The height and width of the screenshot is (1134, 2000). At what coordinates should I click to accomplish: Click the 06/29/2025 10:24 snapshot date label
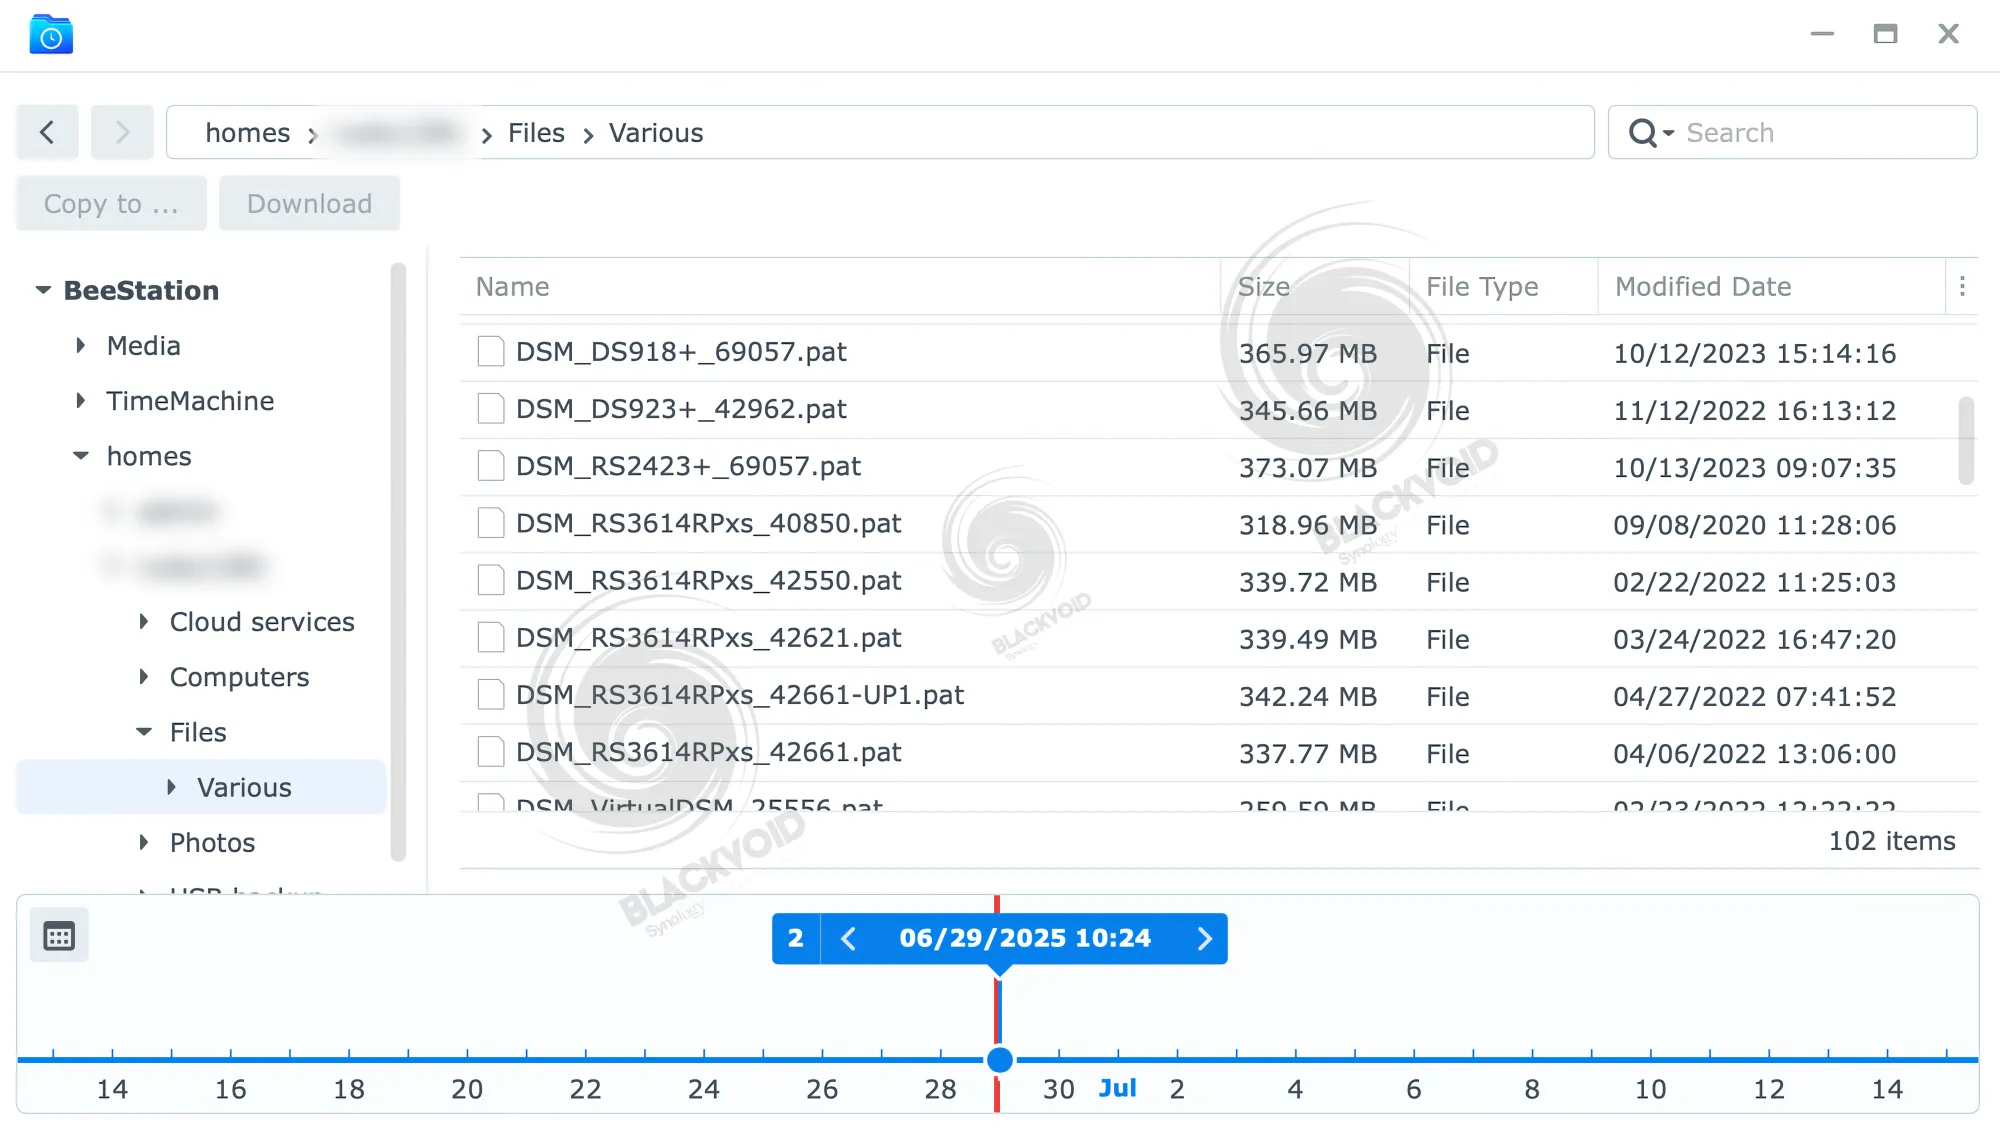[1025, 938]
